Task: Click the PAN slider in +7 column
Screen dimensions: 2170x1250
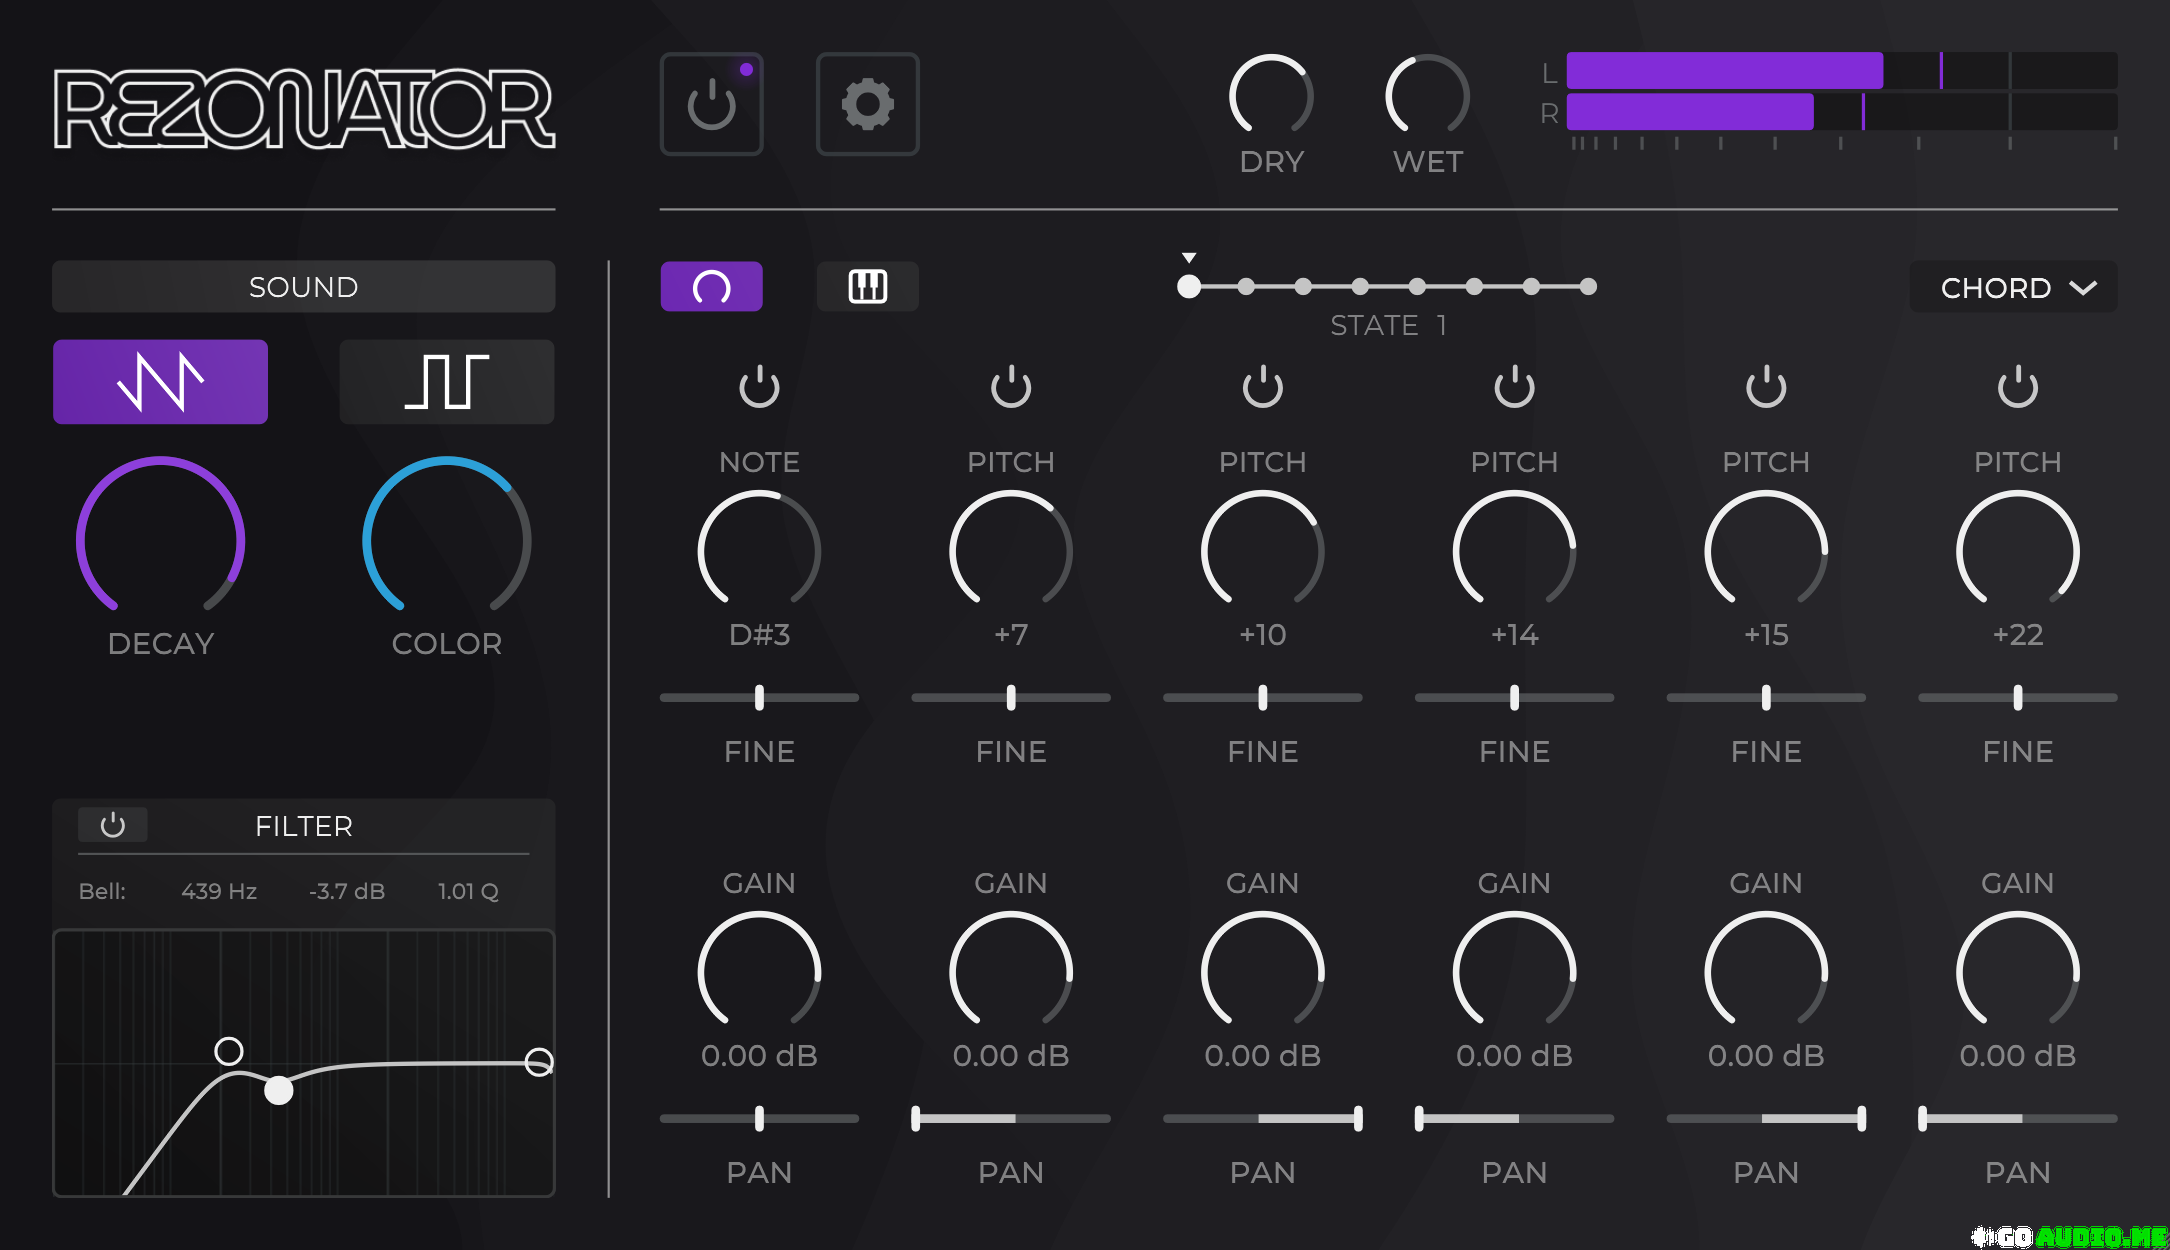Action: coord(1011,1118)
